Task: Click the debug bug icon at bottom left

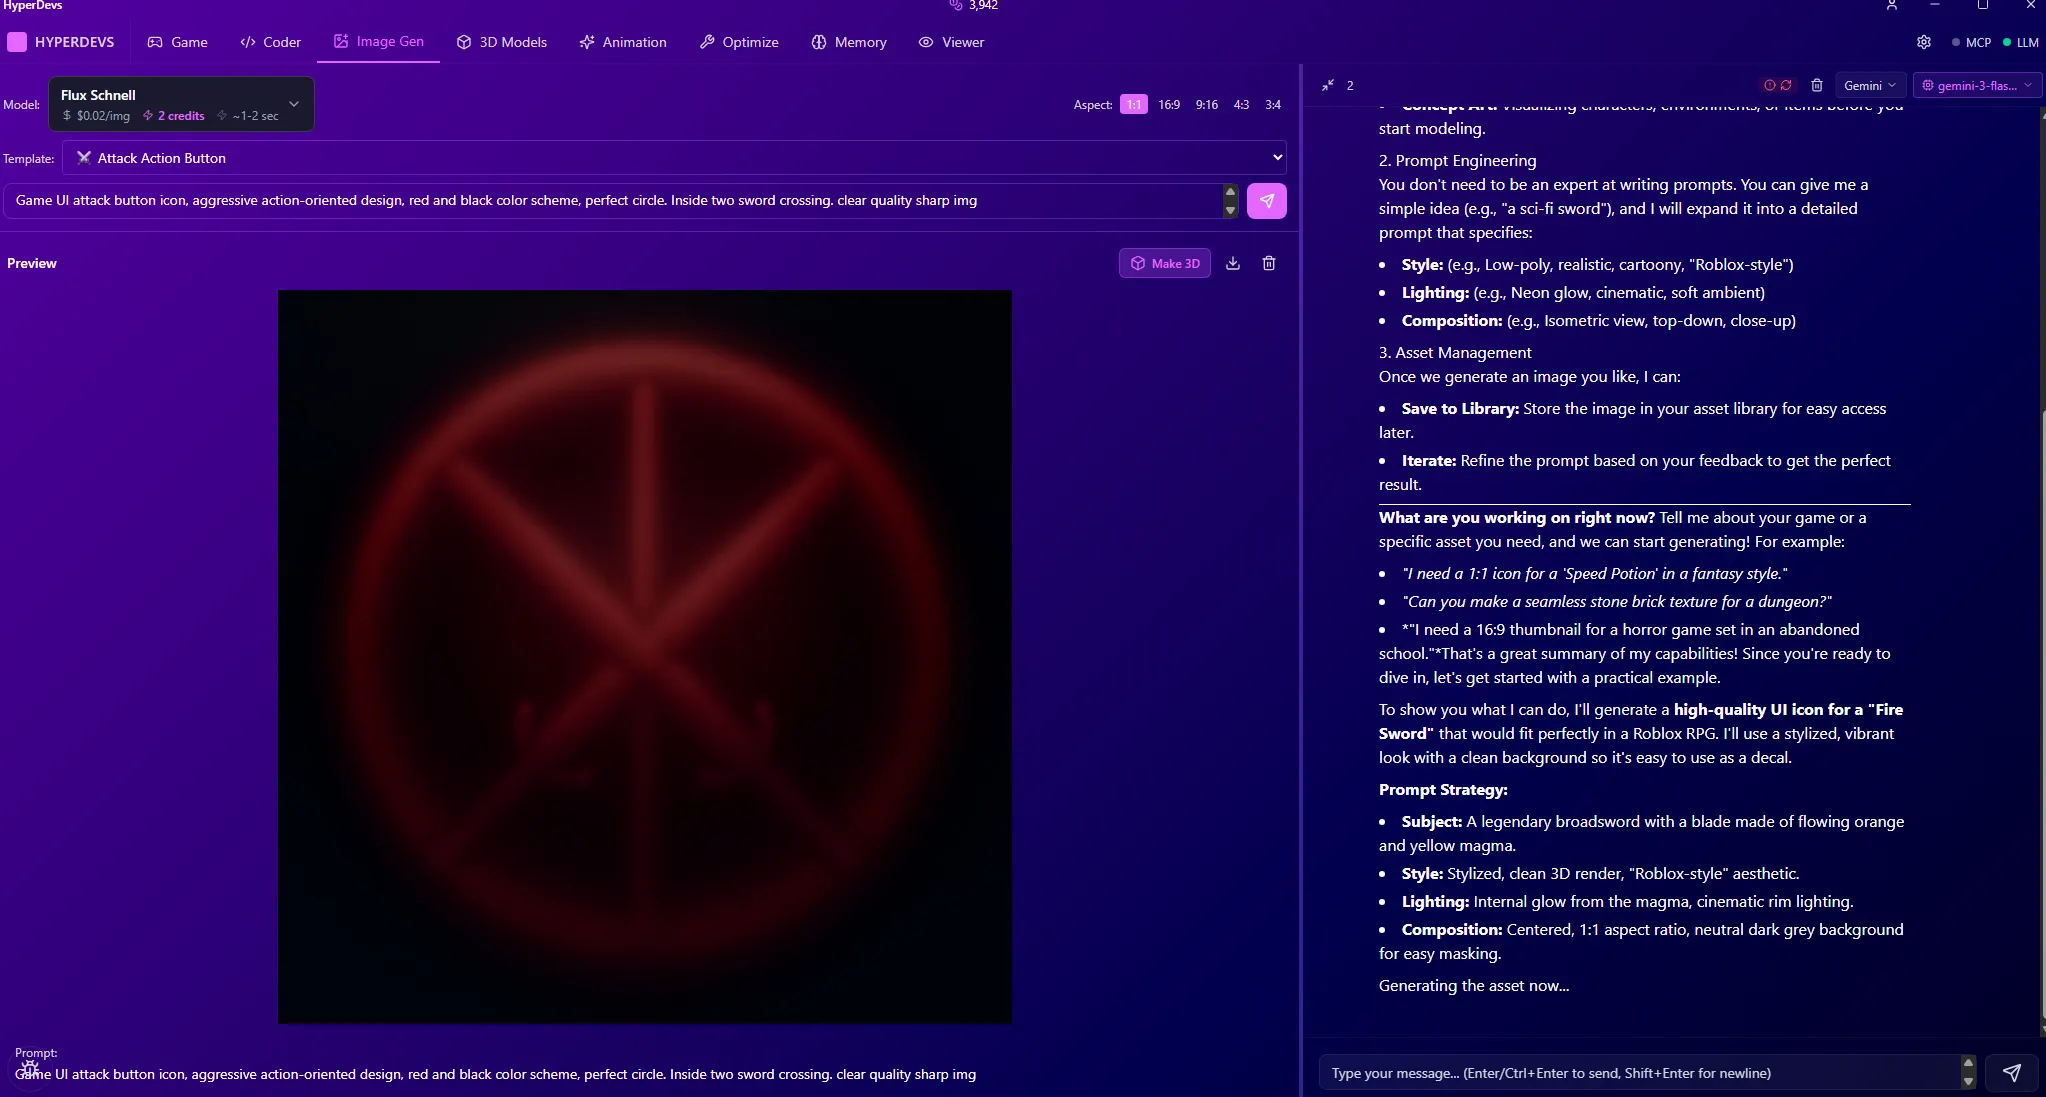Action: coord(30,1069)
